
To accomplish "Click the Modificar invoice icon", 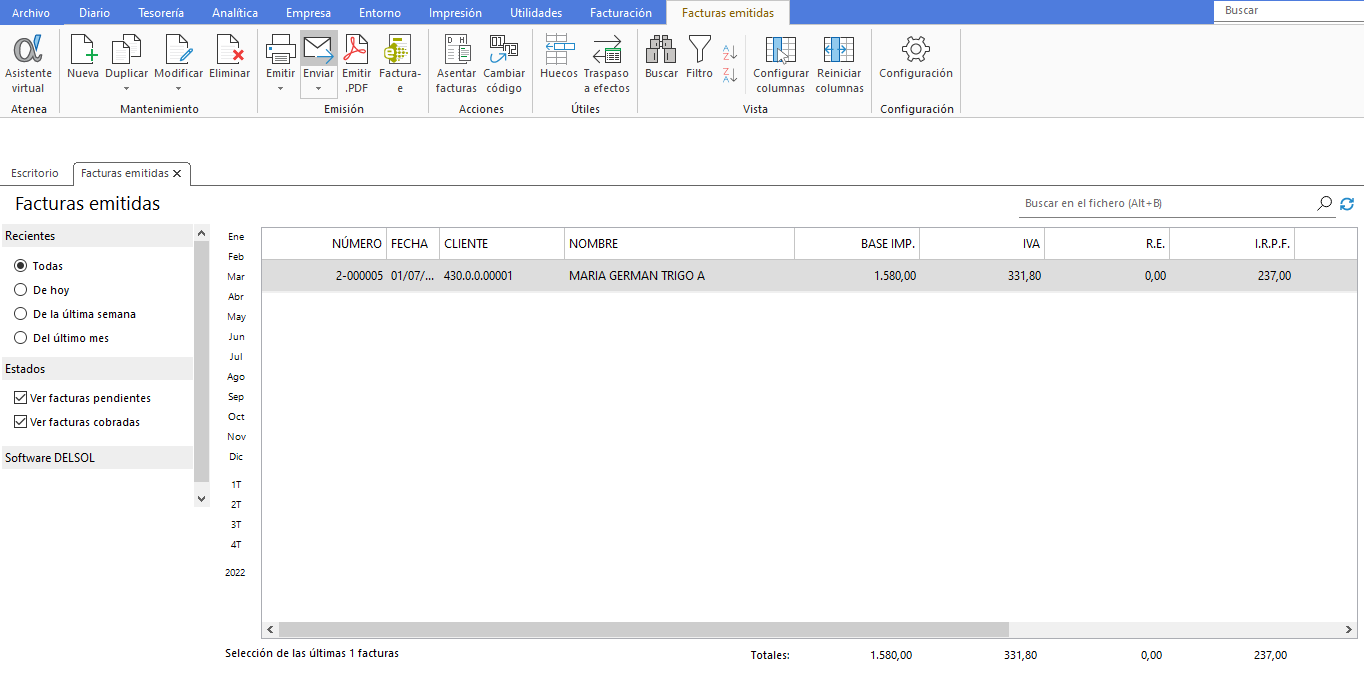I will pos(178,50).
